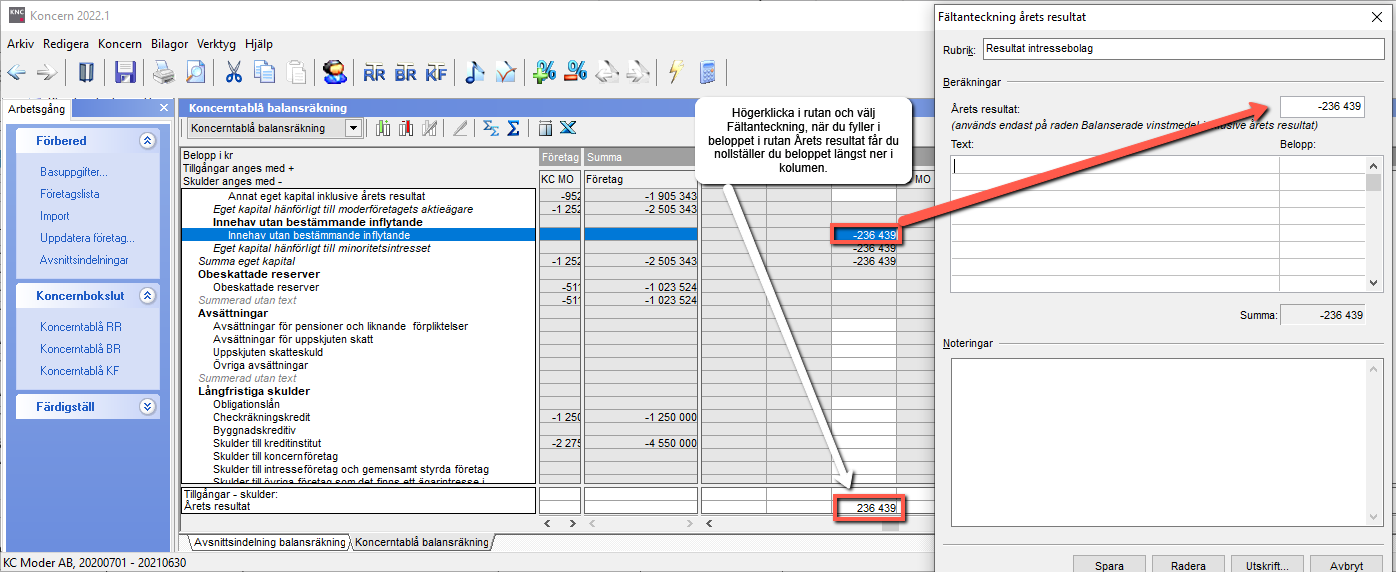The height and width of the screenshot is (572, 1396).
Task: Click the user person icon in toolbar
Action: pyautogui.click(x=335, y=72)
